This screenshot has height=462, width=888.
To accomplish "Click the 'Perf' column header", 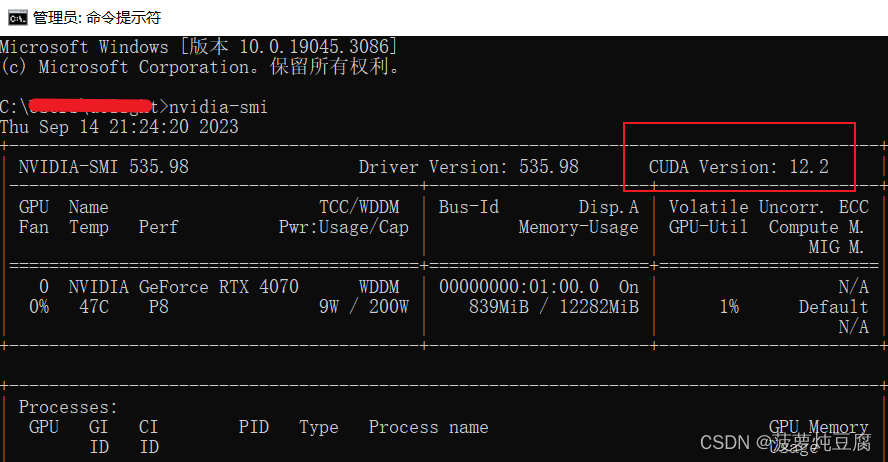I will pos(159,228).
